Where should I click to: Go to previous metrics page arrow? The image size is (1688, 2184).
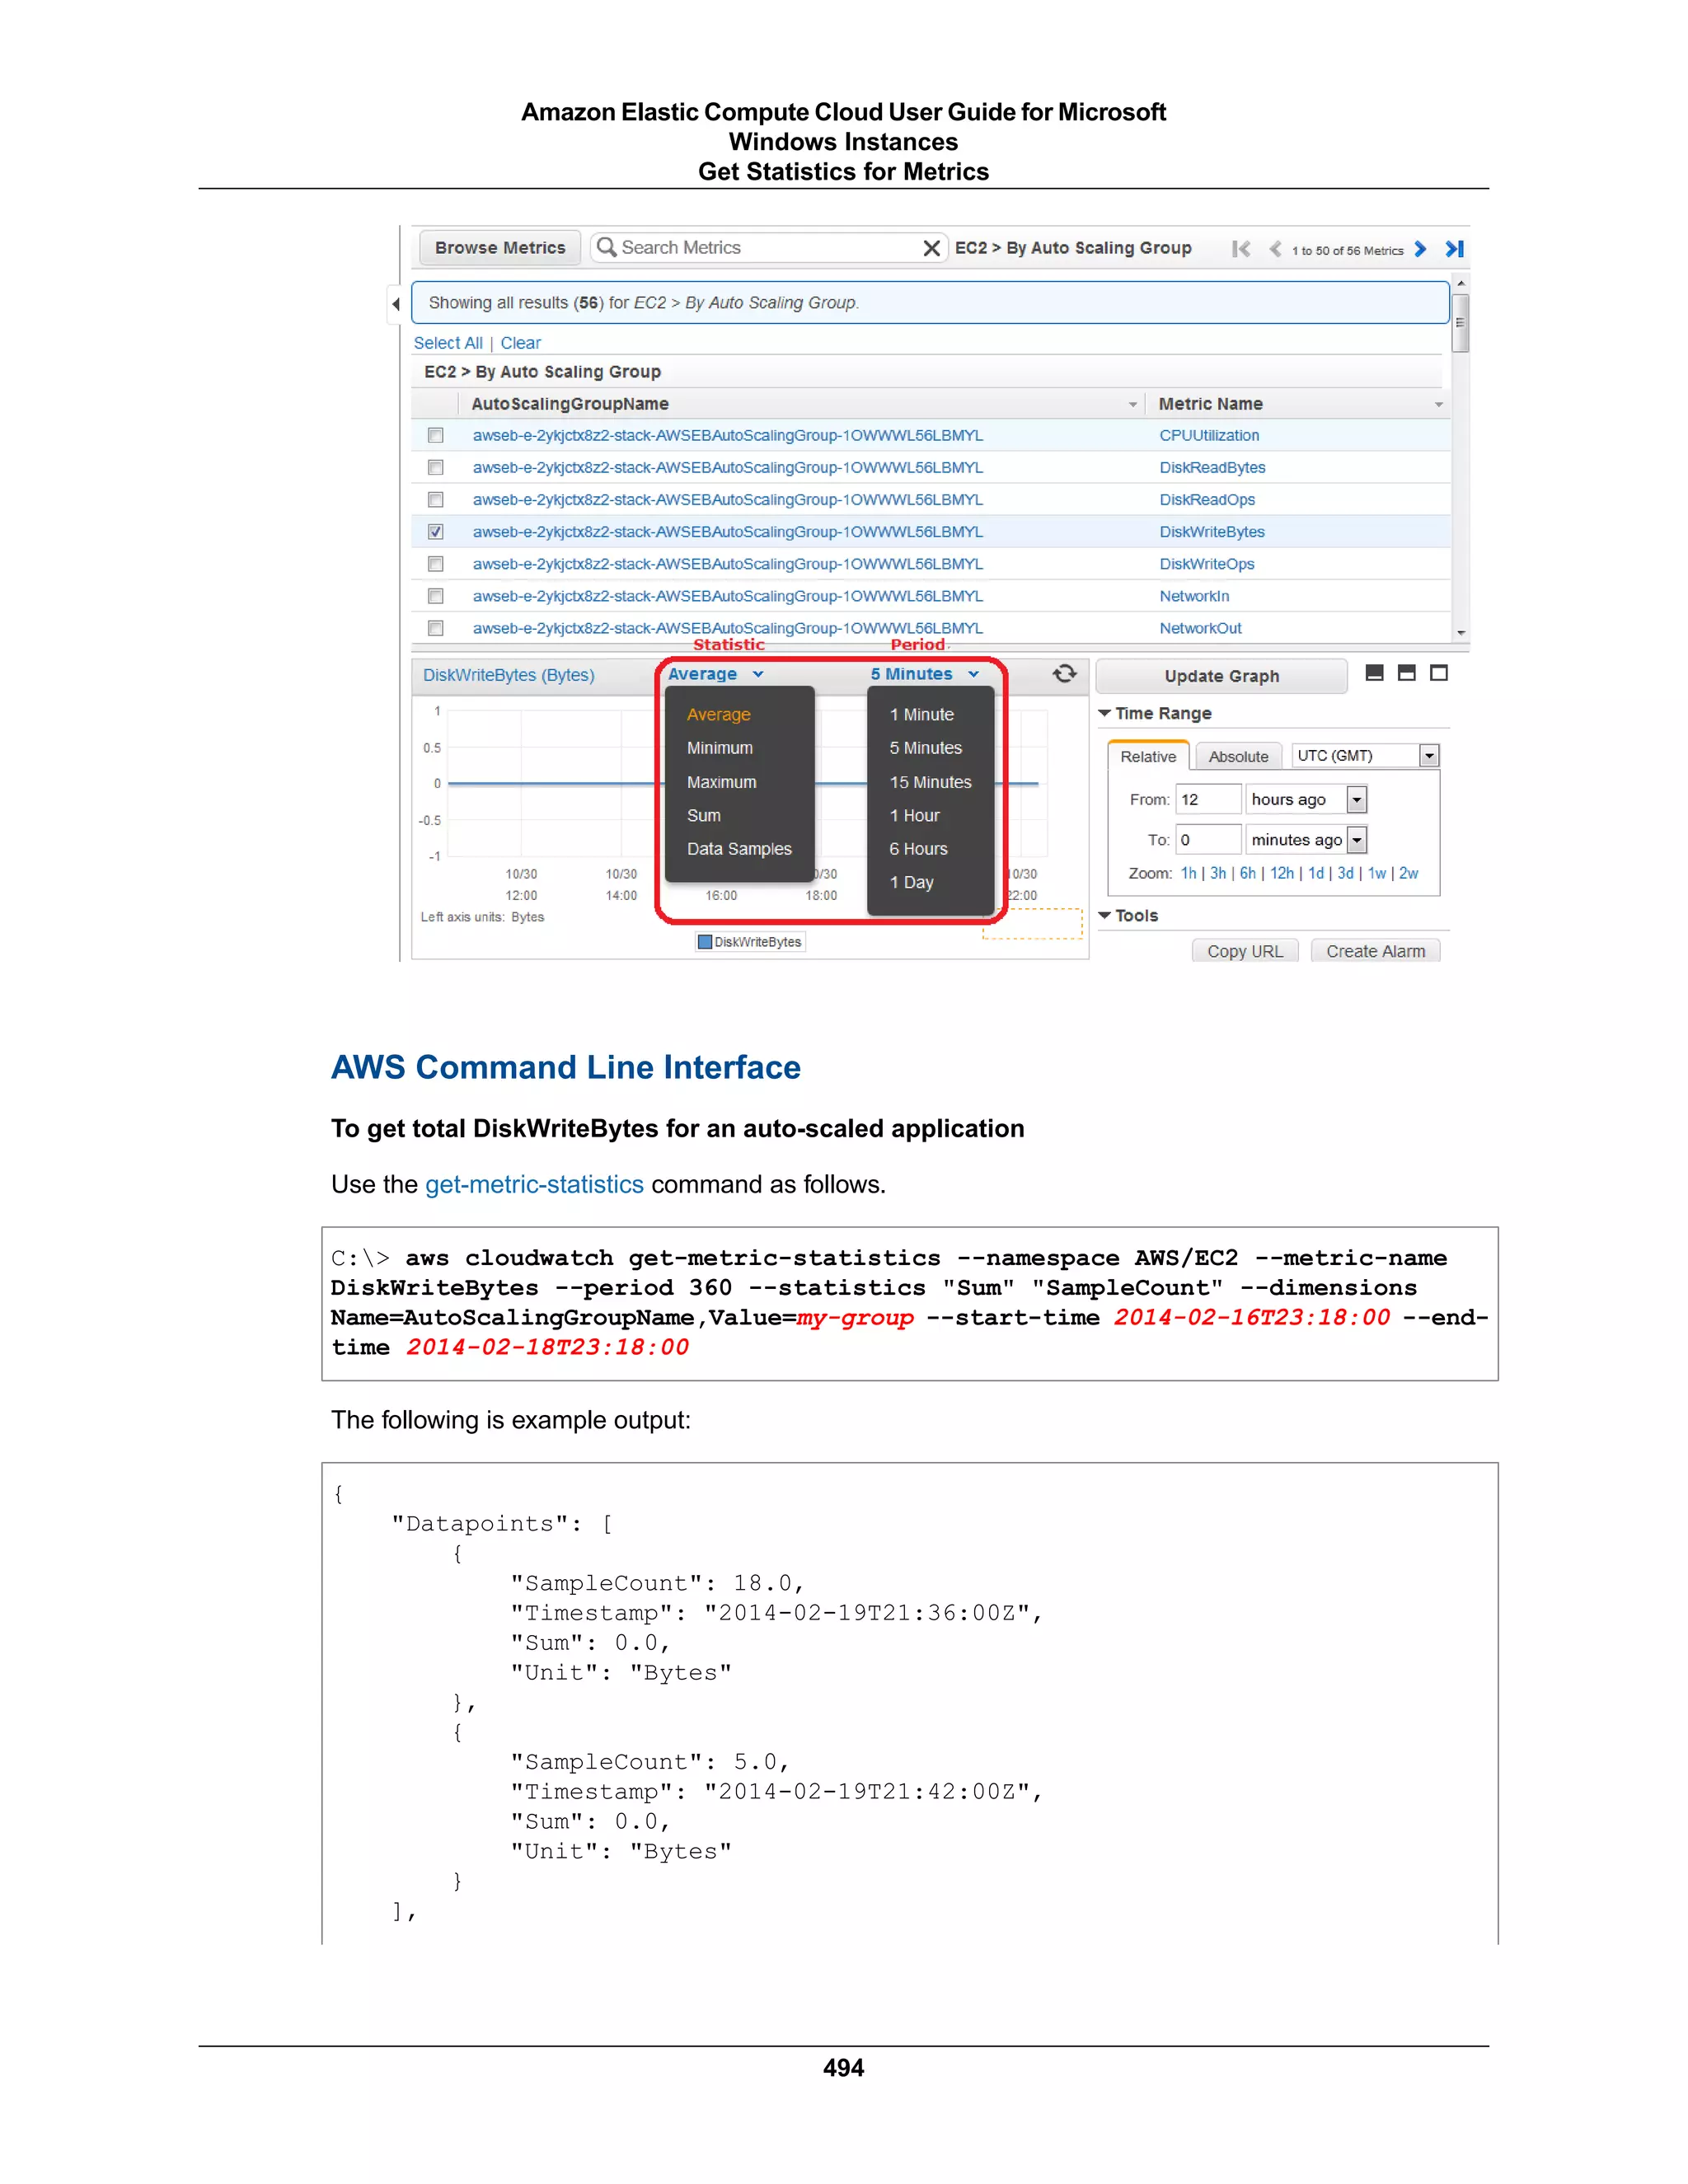pyautogui.click(x=1275, y=249)
